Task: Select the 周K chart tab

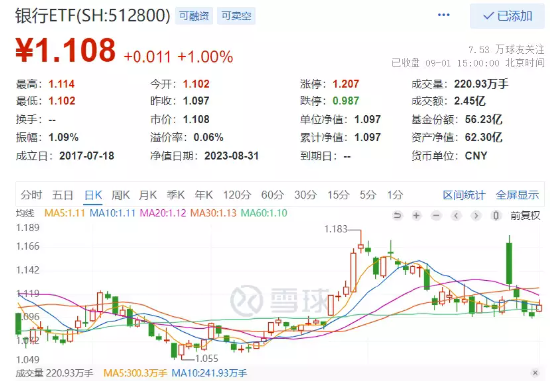Action: pyautogui.click(x=121, y=195)
